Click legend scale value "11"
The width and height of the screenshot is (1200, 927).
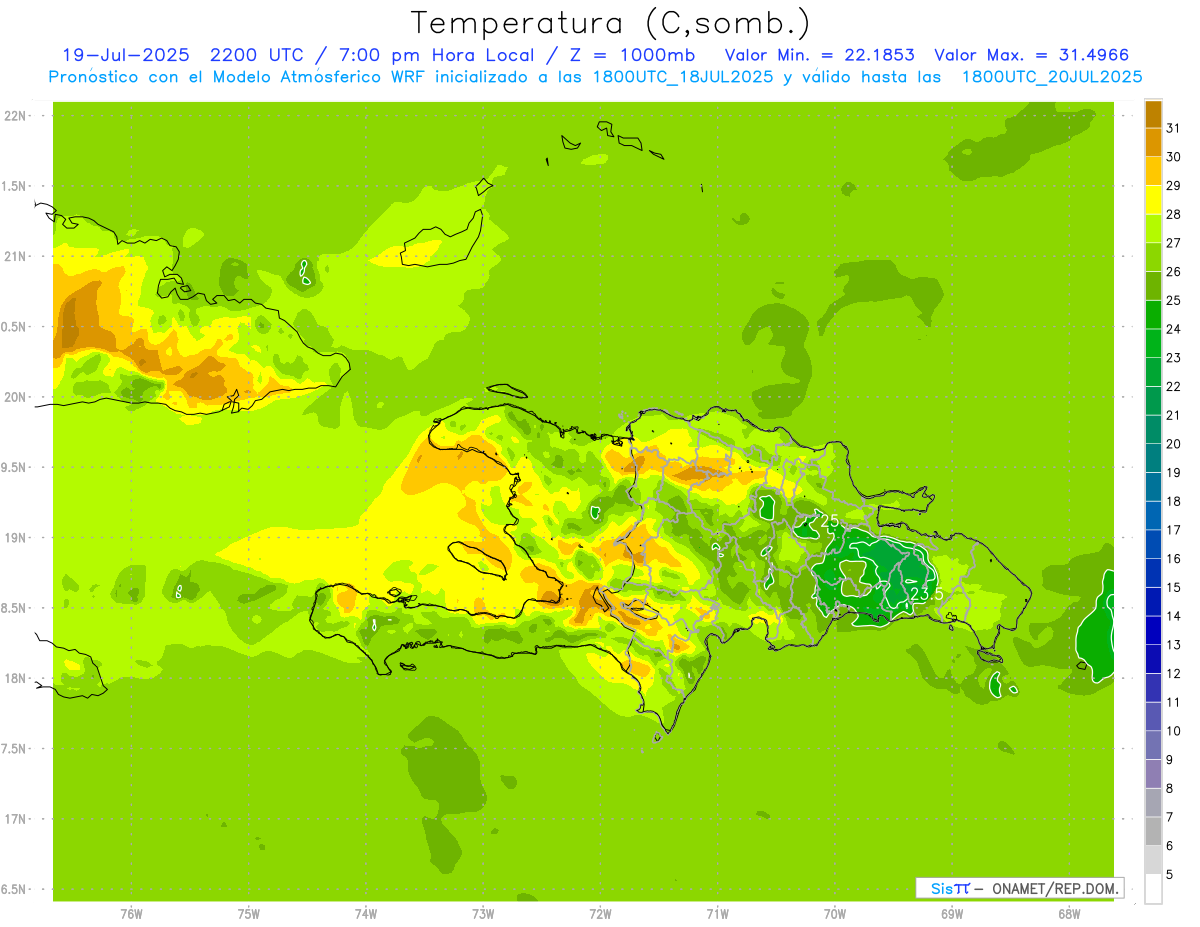point(1174,701)
